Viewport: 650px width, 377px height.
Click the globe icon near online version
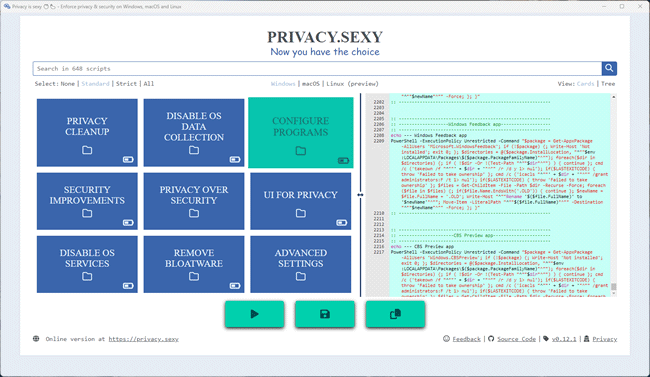pyautogui.click(x=36, y=339)
